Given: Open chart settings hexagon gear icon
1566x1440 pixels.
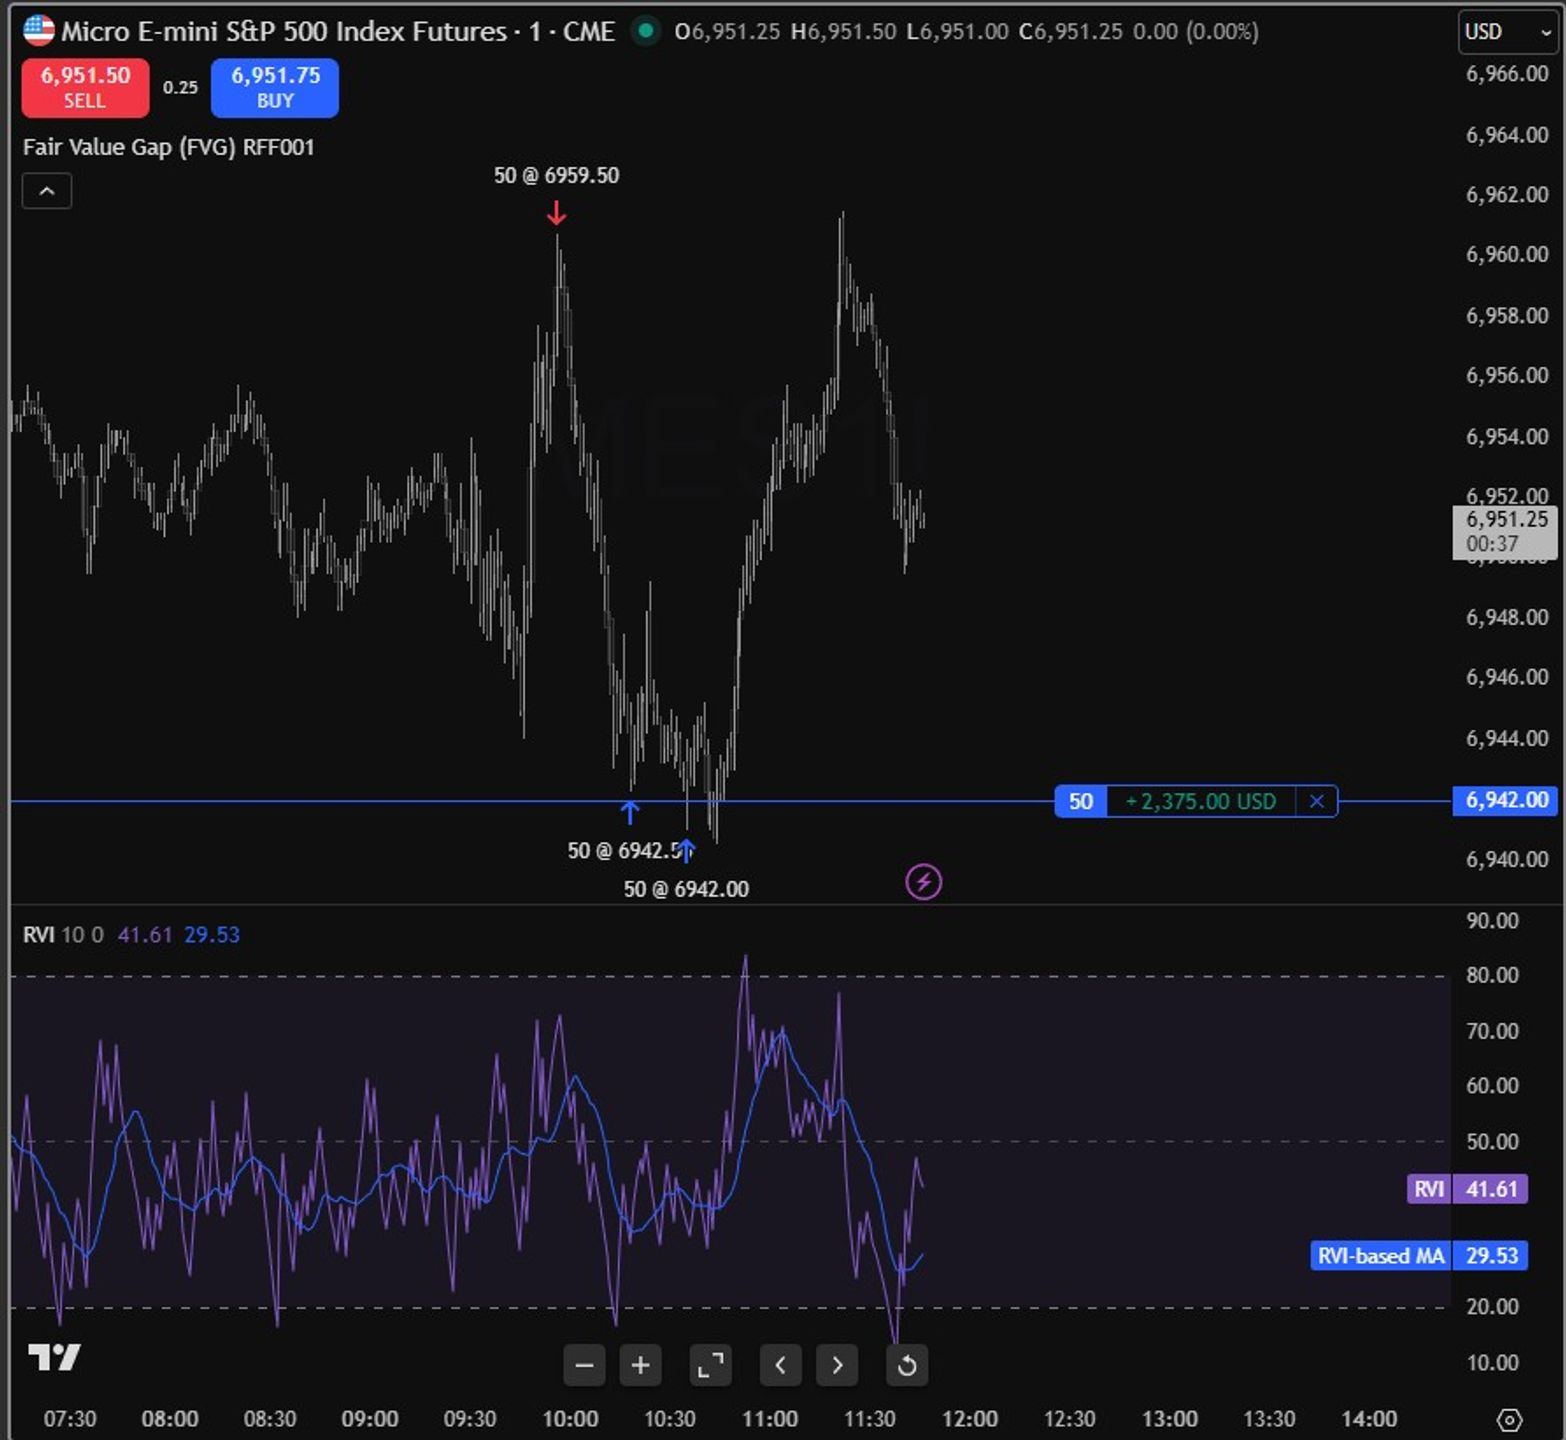Looking at the screenshot, I should (x=1509, y=1419).
